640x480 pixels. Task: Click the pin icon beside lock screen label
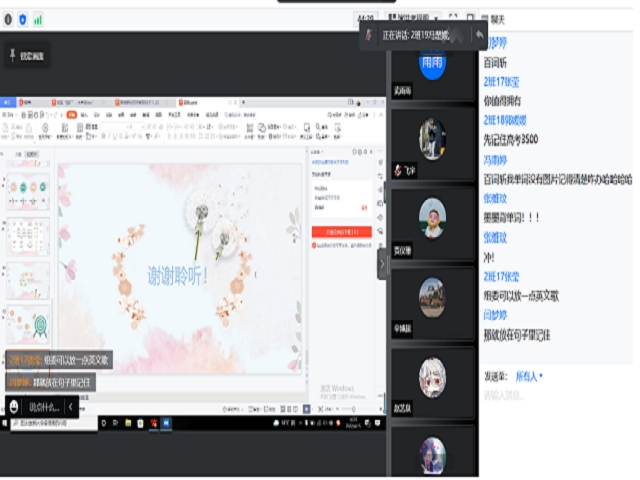point(12,54)
